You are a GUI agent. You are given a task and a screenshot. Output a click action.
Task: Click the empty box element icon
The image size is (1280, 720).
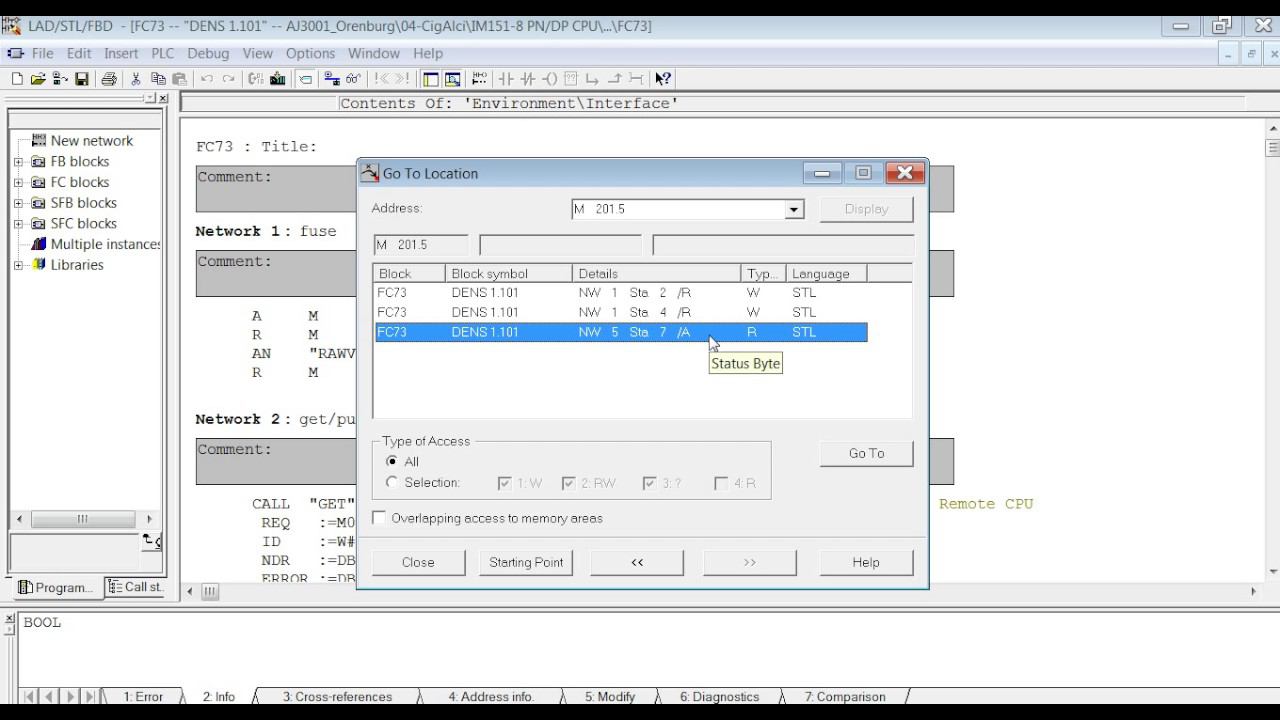point(571,79)
